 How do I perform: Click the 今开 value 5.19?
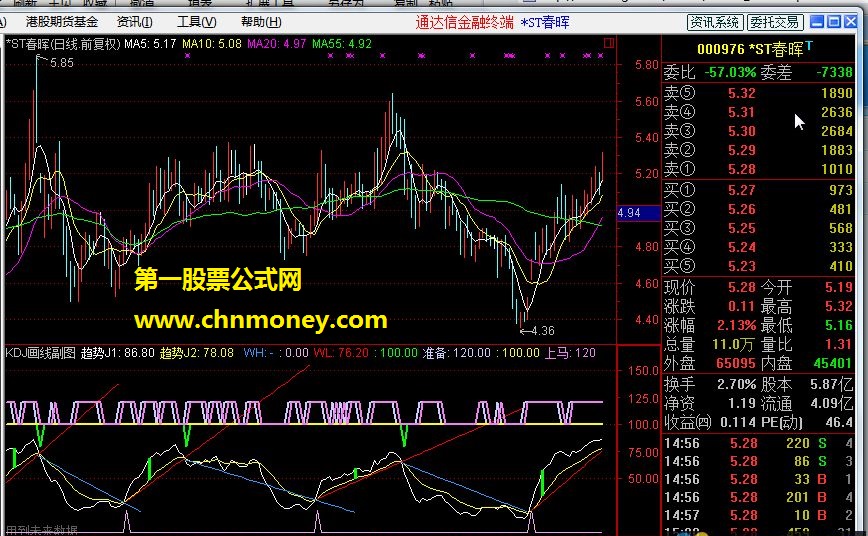point(839,287)
